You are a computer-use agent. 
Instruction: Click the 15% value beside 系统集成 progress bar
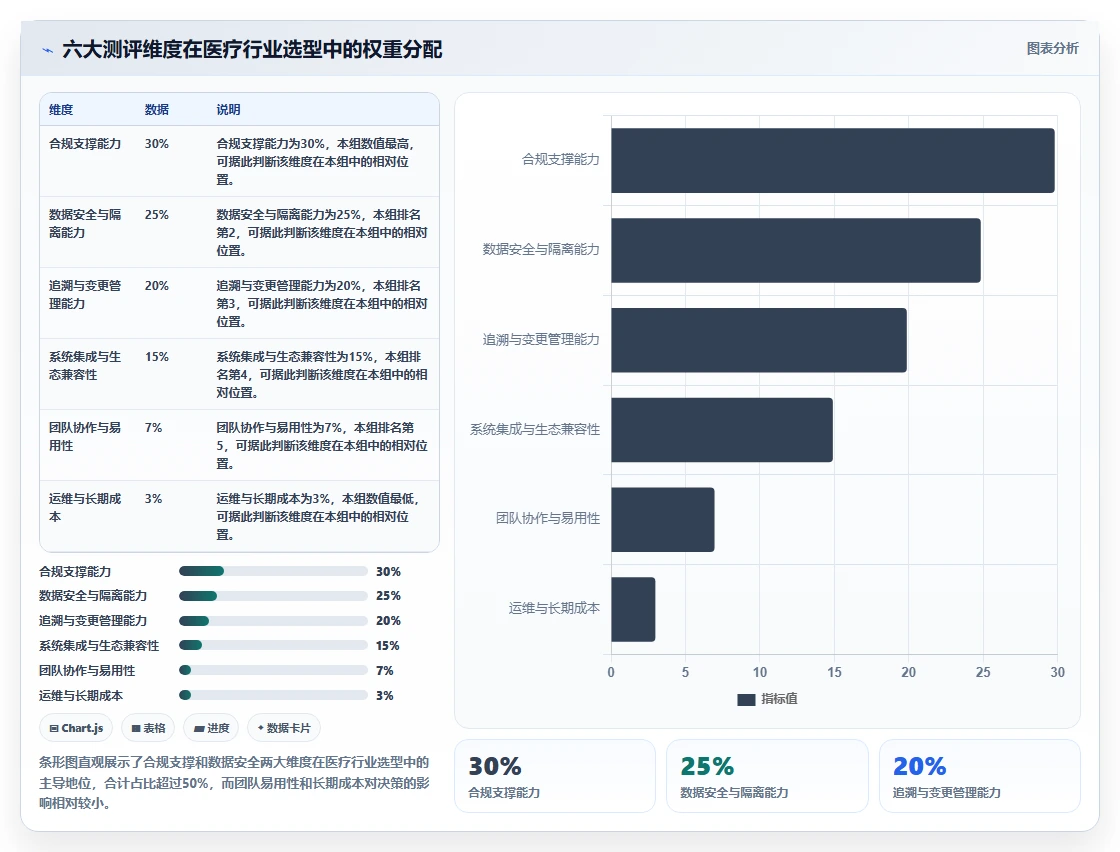click(x=388, y=646)
